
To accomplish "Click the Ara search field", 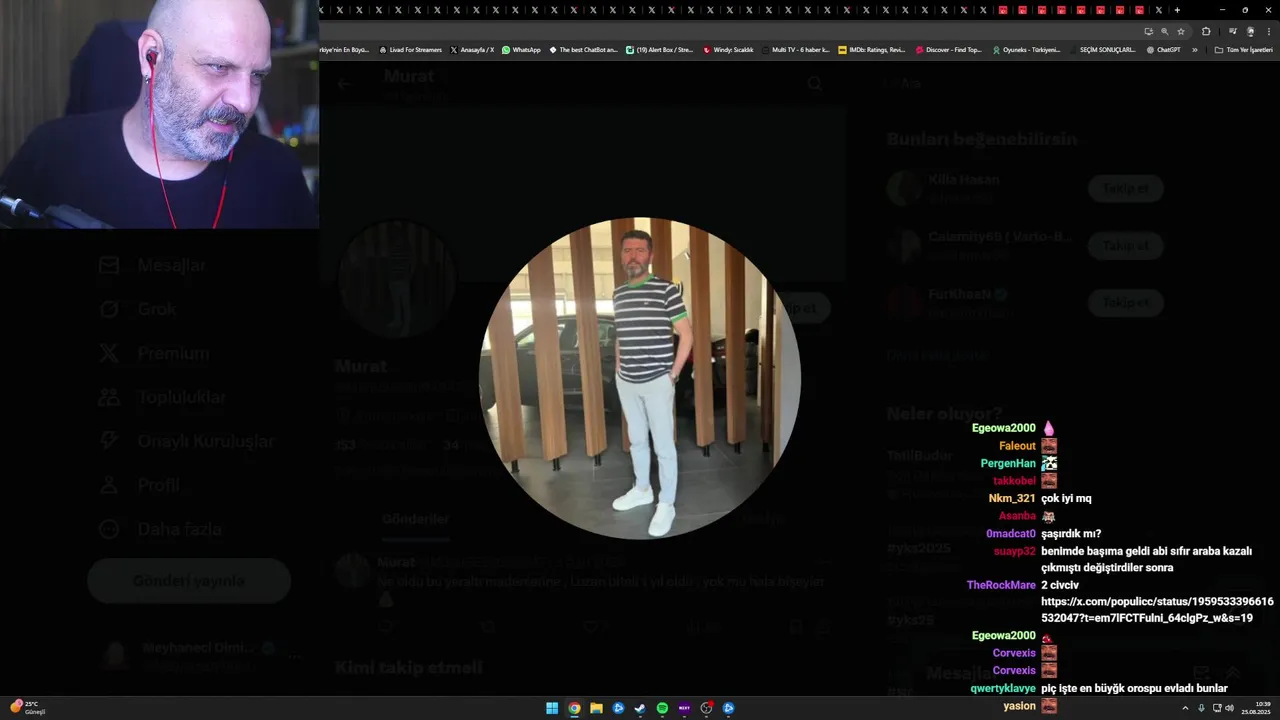I will [1025, 84].
